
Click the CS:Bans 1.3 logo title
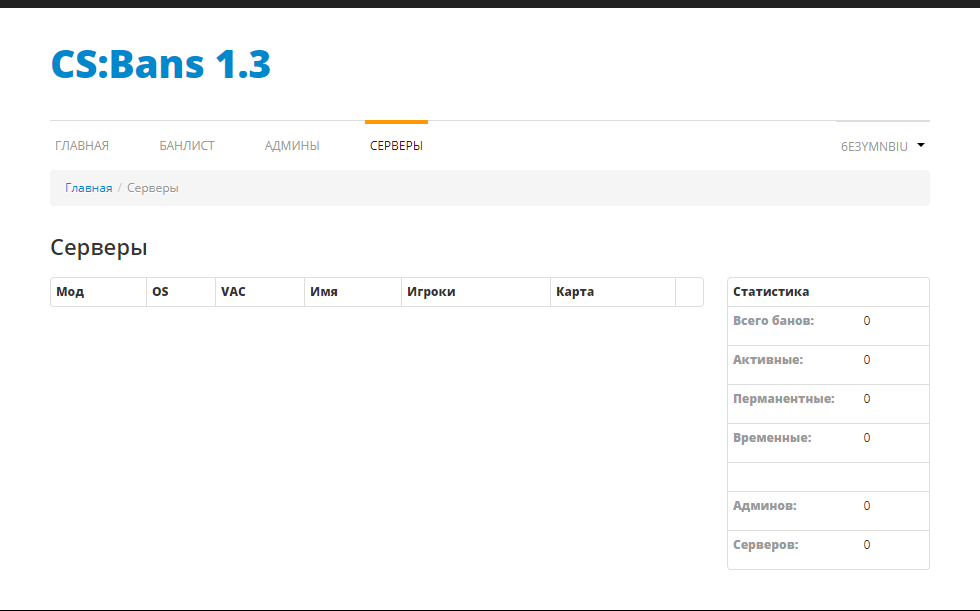click(161, 64)
